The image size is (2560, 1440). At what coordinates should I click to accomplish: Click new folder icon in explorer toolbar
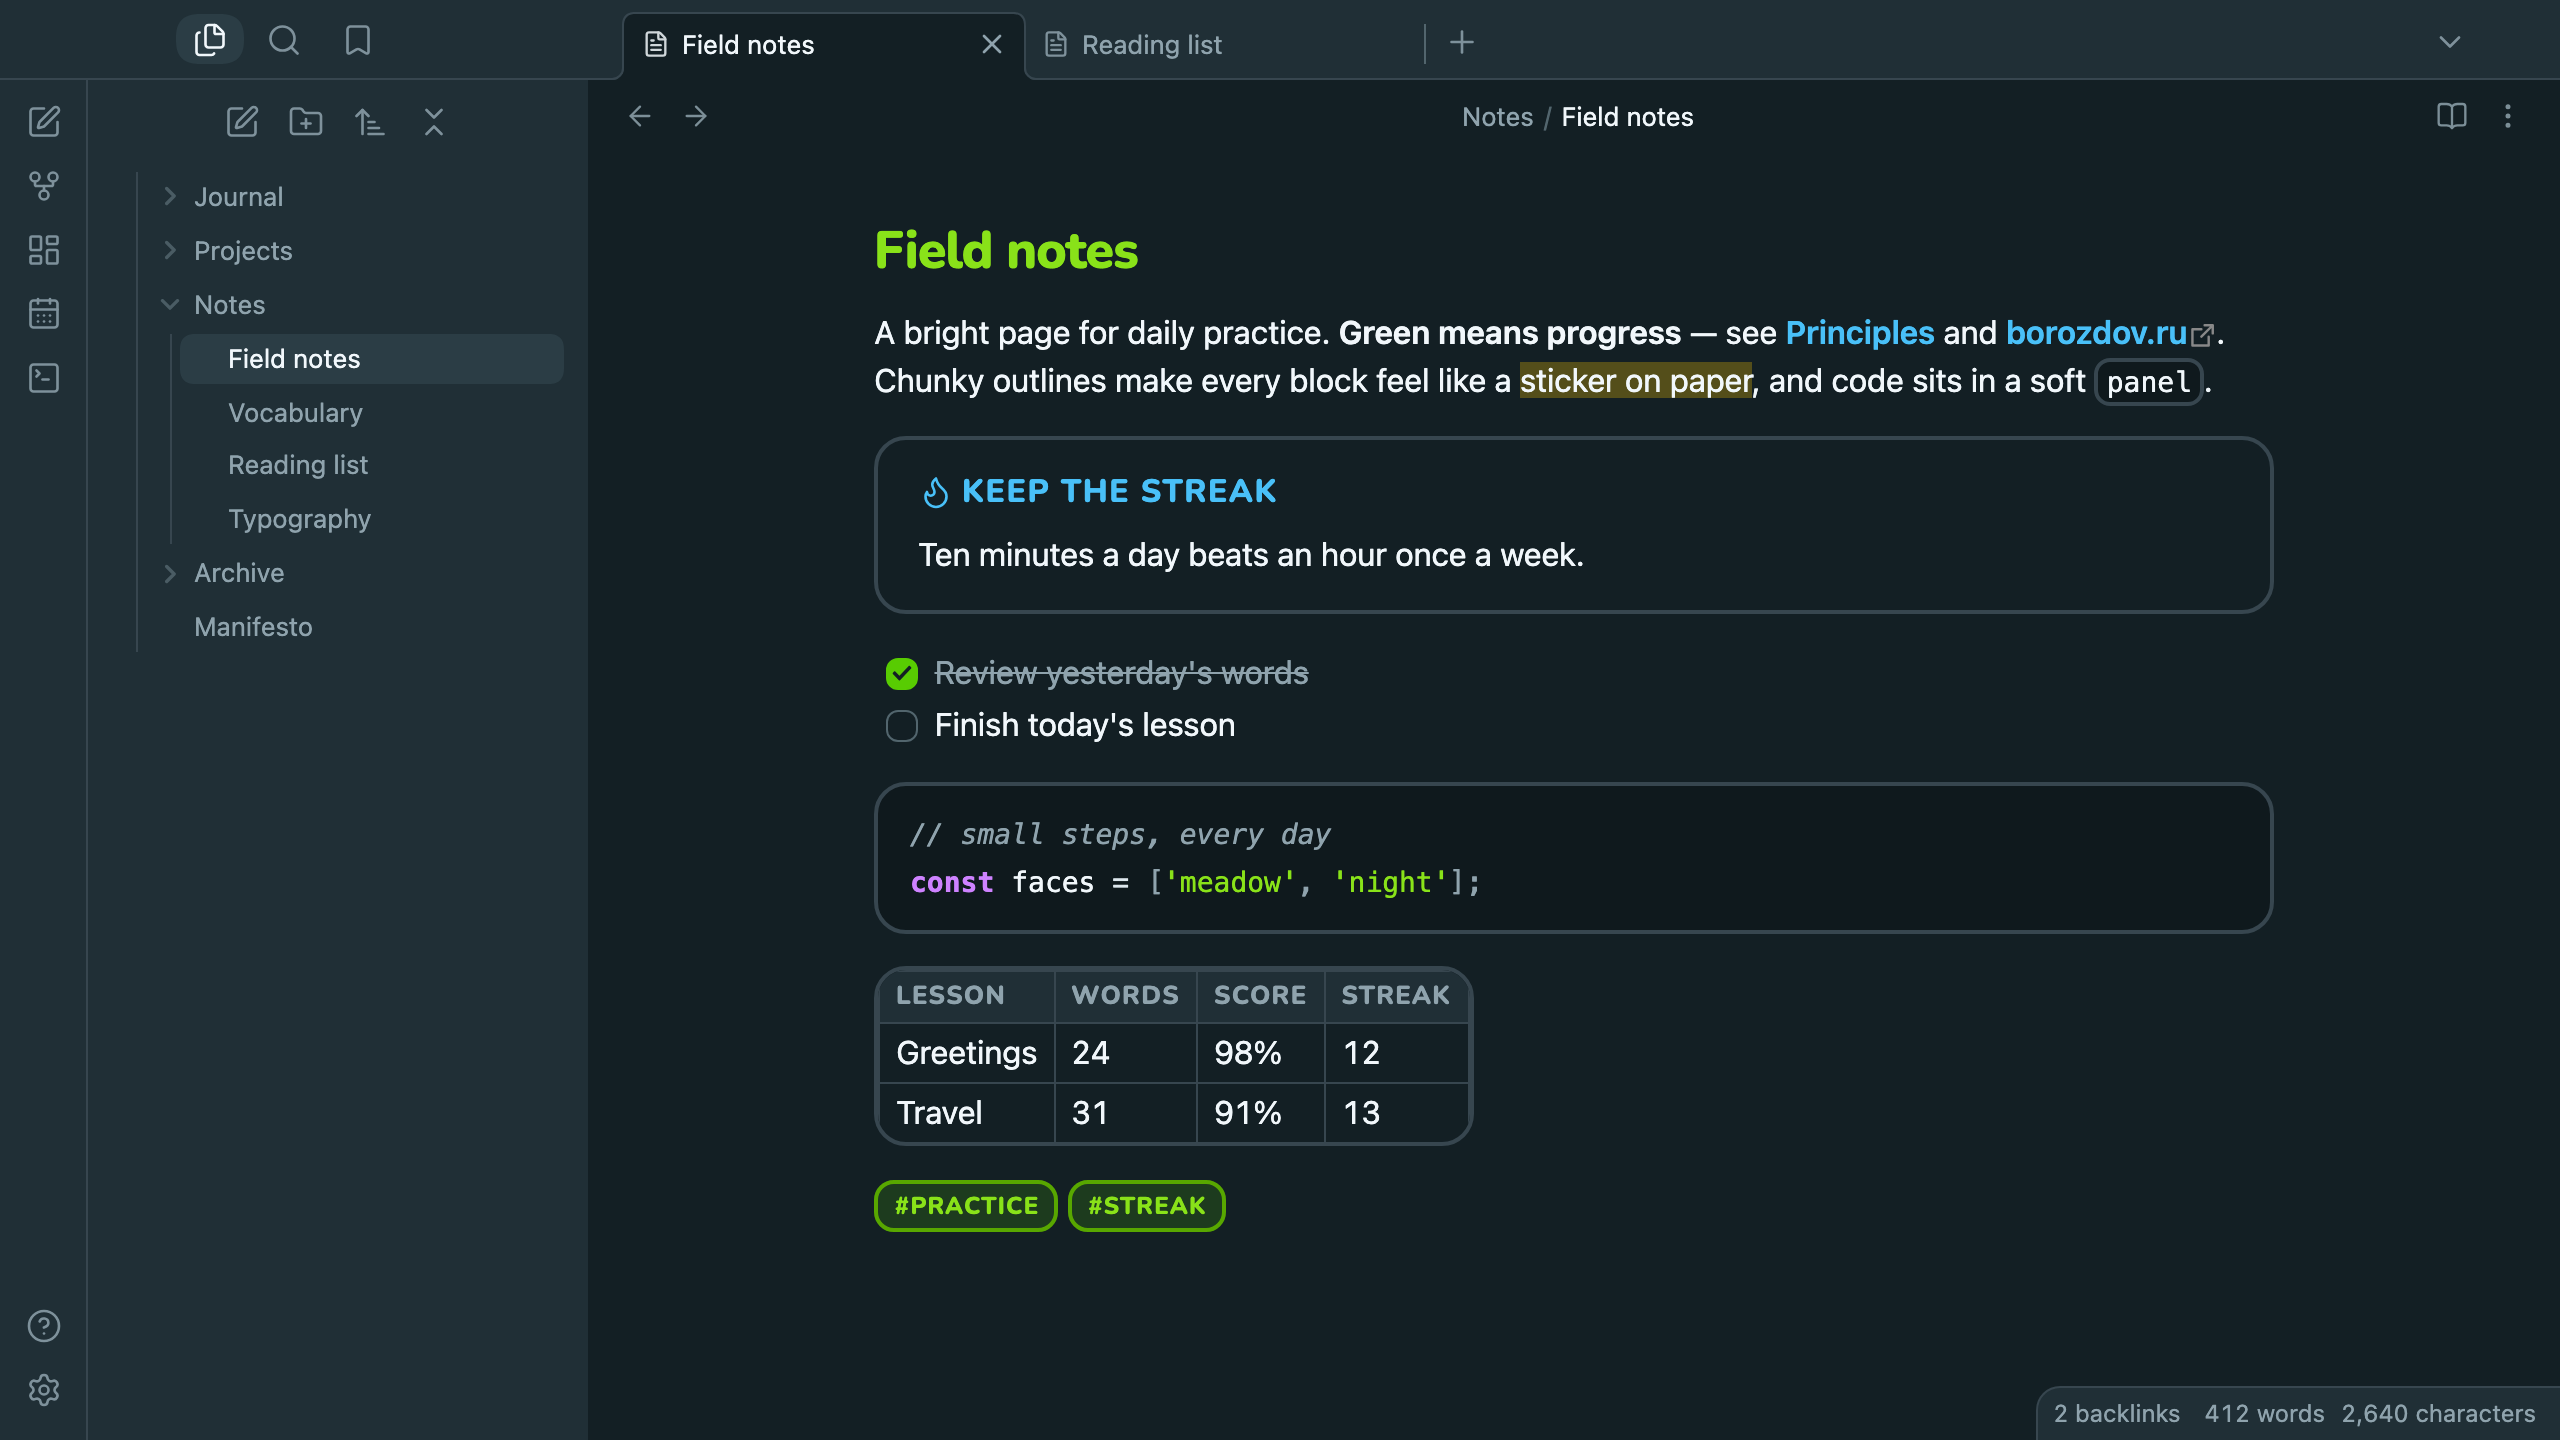tap(306, 122)
